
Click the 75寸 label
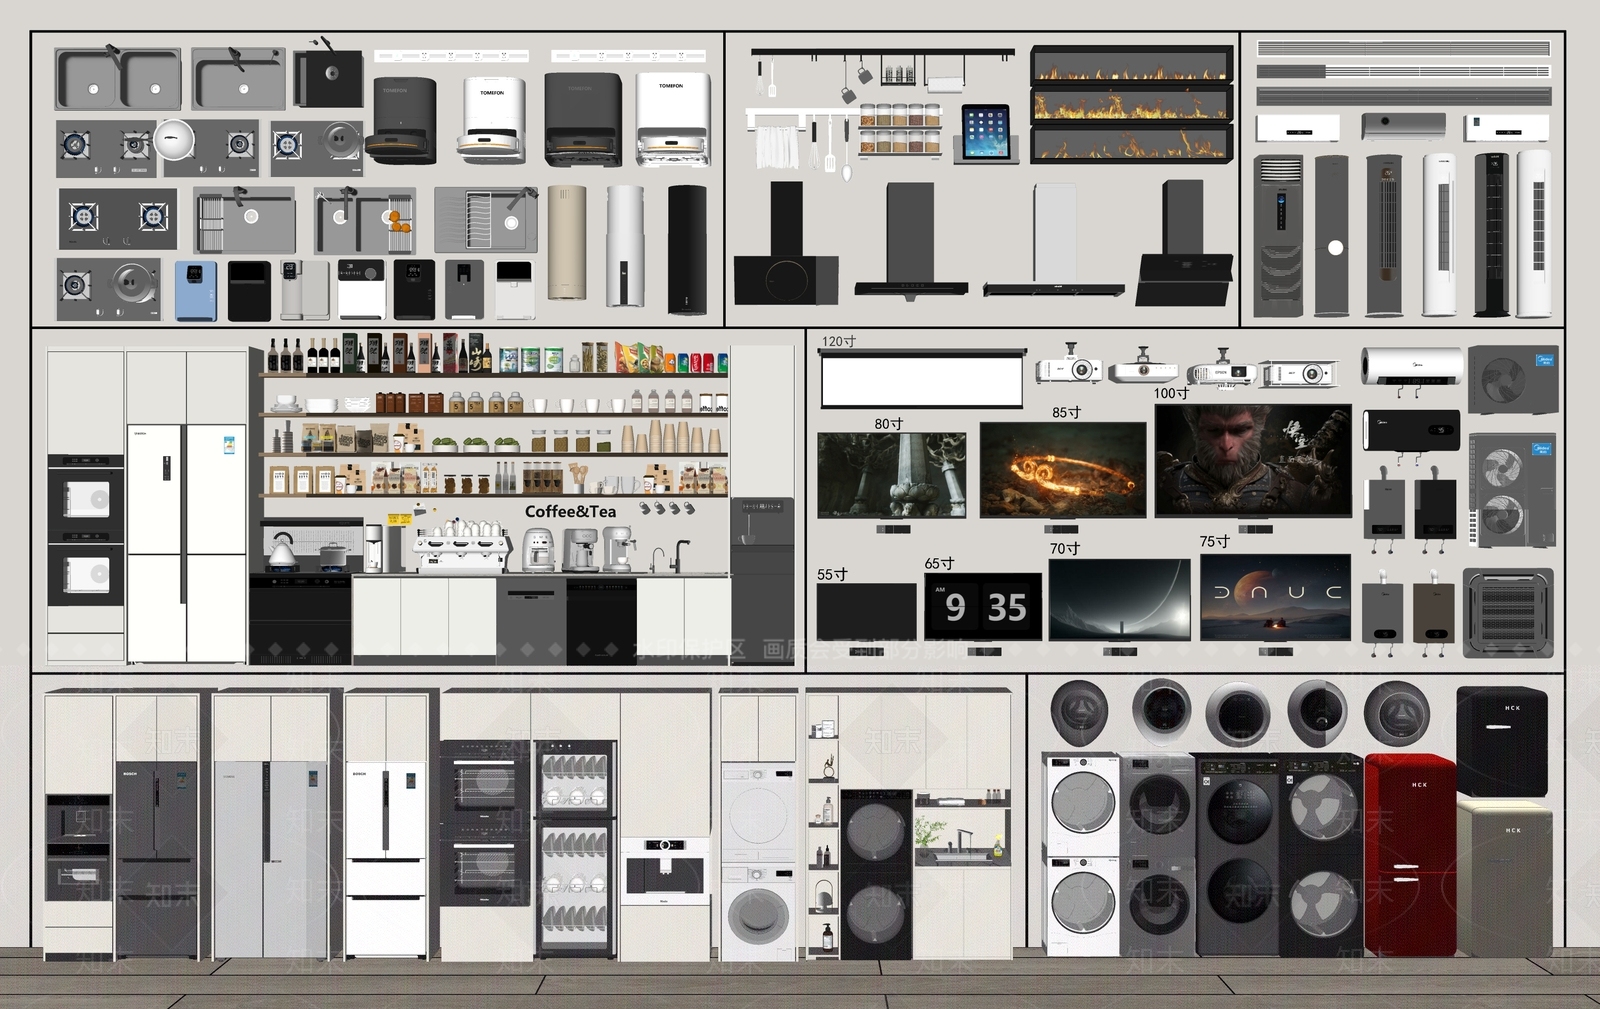coord(1214,541)
